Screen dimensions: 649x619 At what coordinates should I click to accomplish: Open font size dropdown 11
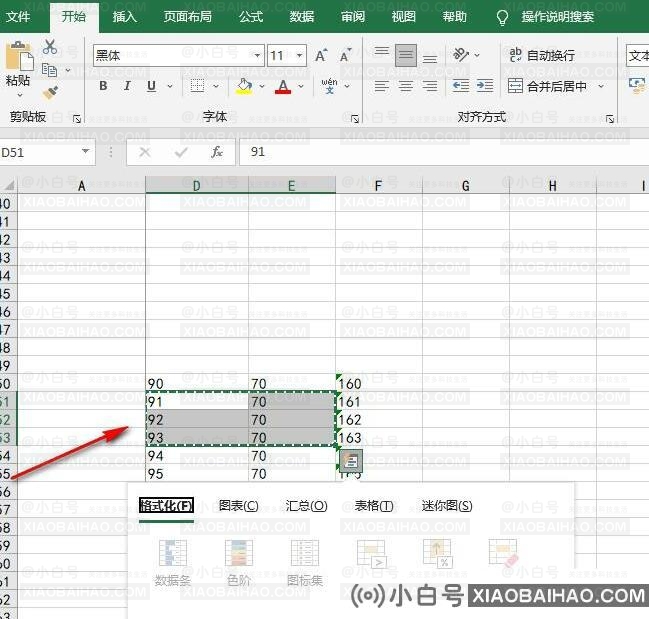coord(299,55)
